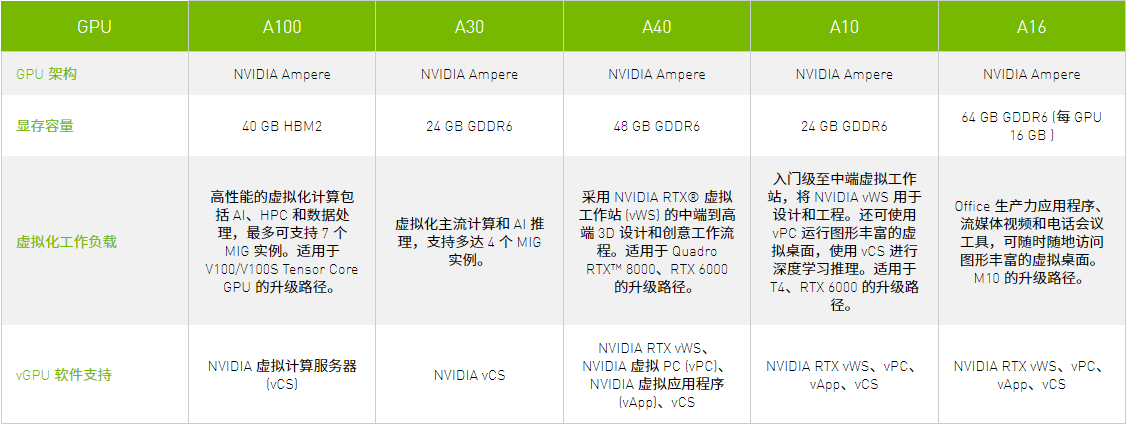Click the GPU column header cell
This screenshot has height=425, width=1127.
click(x=94, y=27)
